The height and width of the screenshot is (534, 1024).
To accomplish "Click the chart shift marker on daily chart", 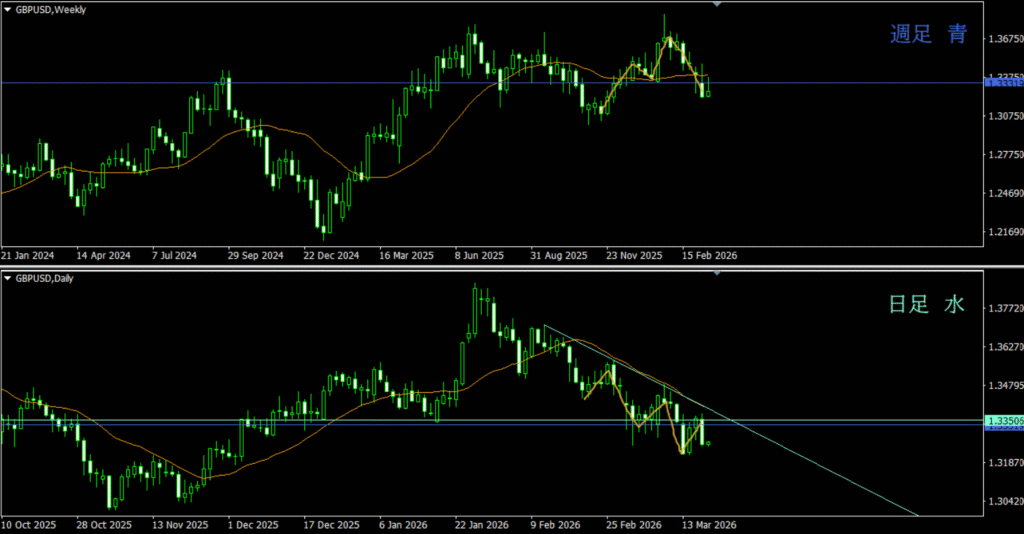I will tap(716, 273).
